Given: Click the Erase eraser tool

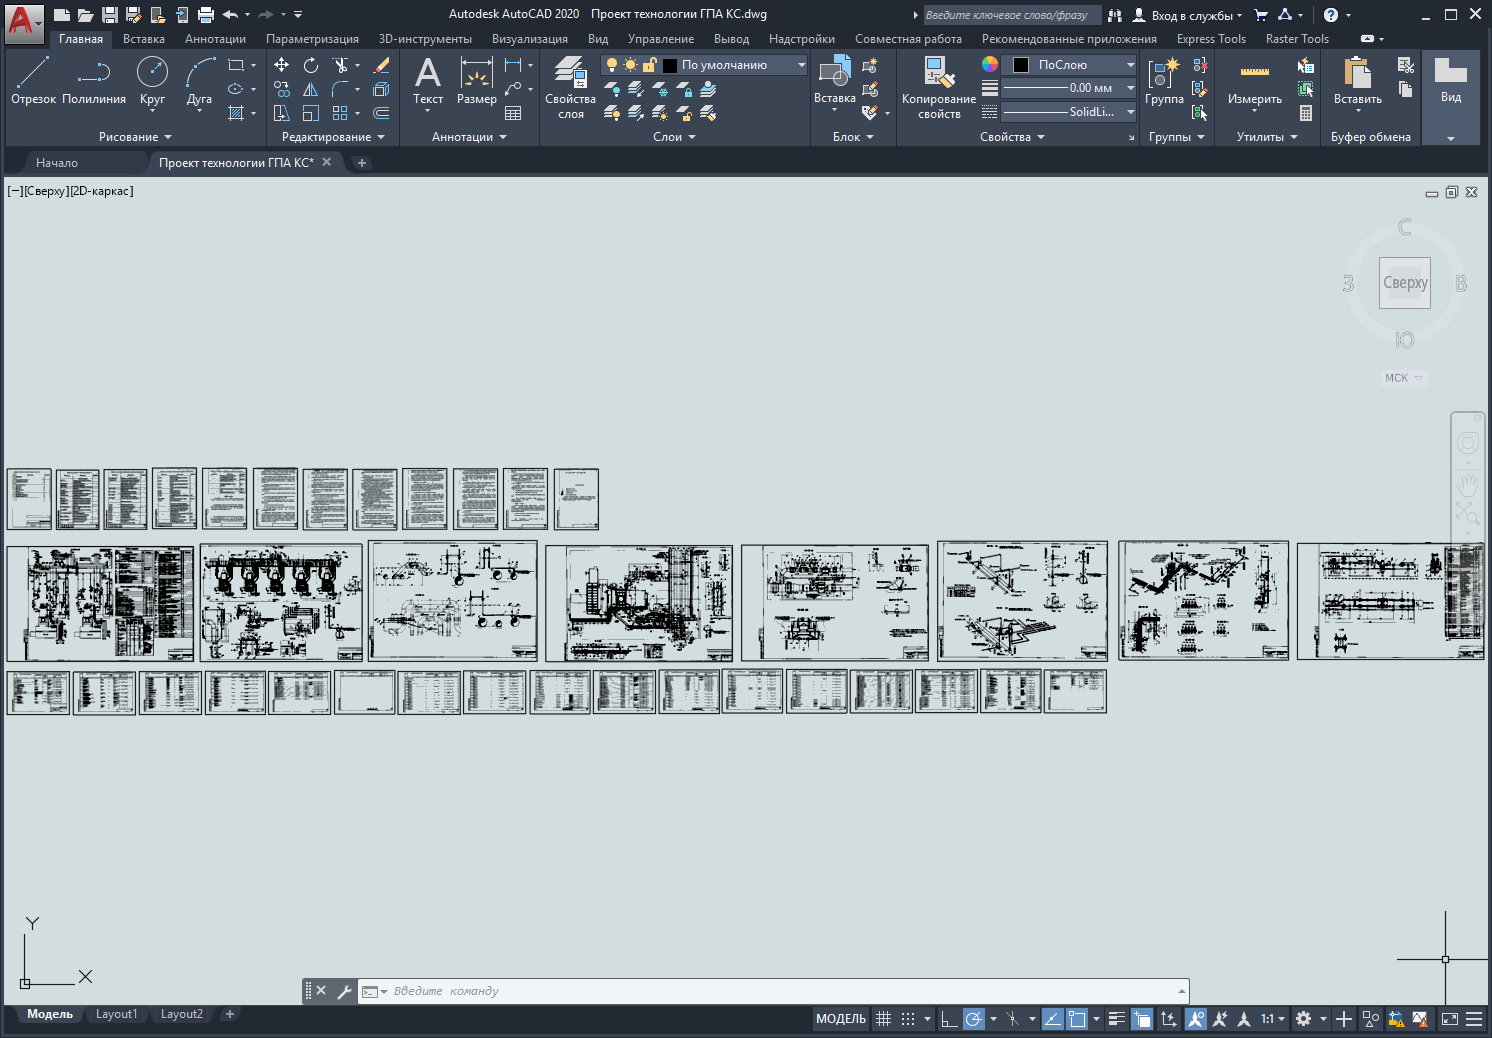Looking at the screenshot, I should point(381,65).
